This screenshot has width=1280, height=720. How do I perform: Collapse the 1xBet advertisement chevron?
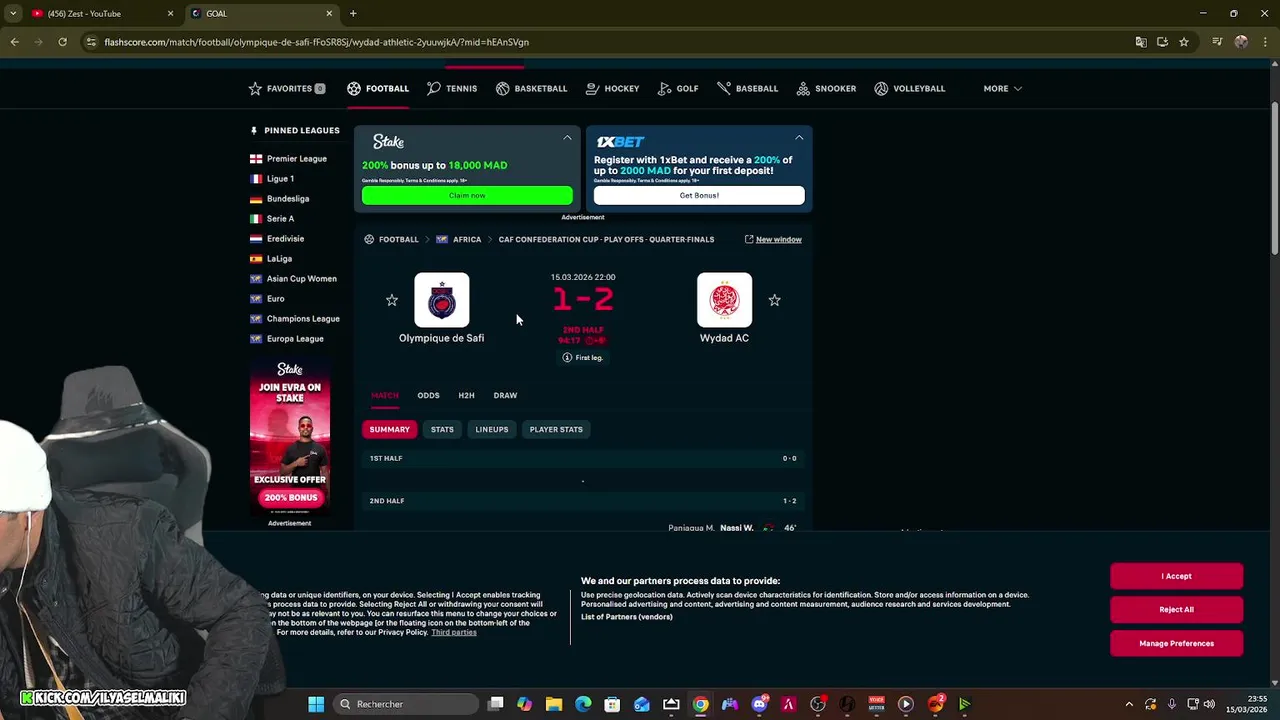[799, 138]
